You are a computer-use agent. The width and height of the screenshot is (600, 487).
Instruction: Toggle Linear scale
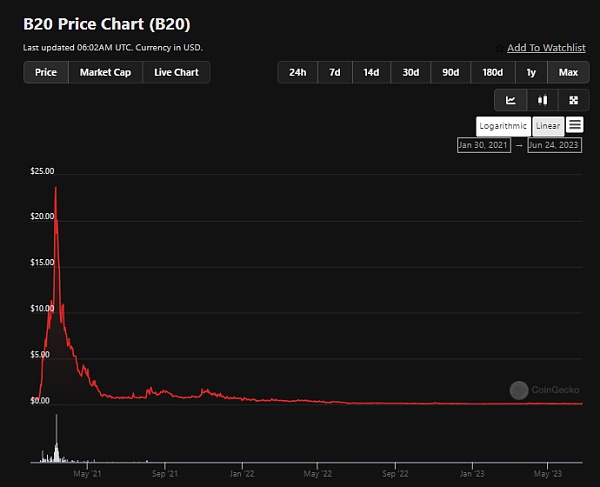547,126
